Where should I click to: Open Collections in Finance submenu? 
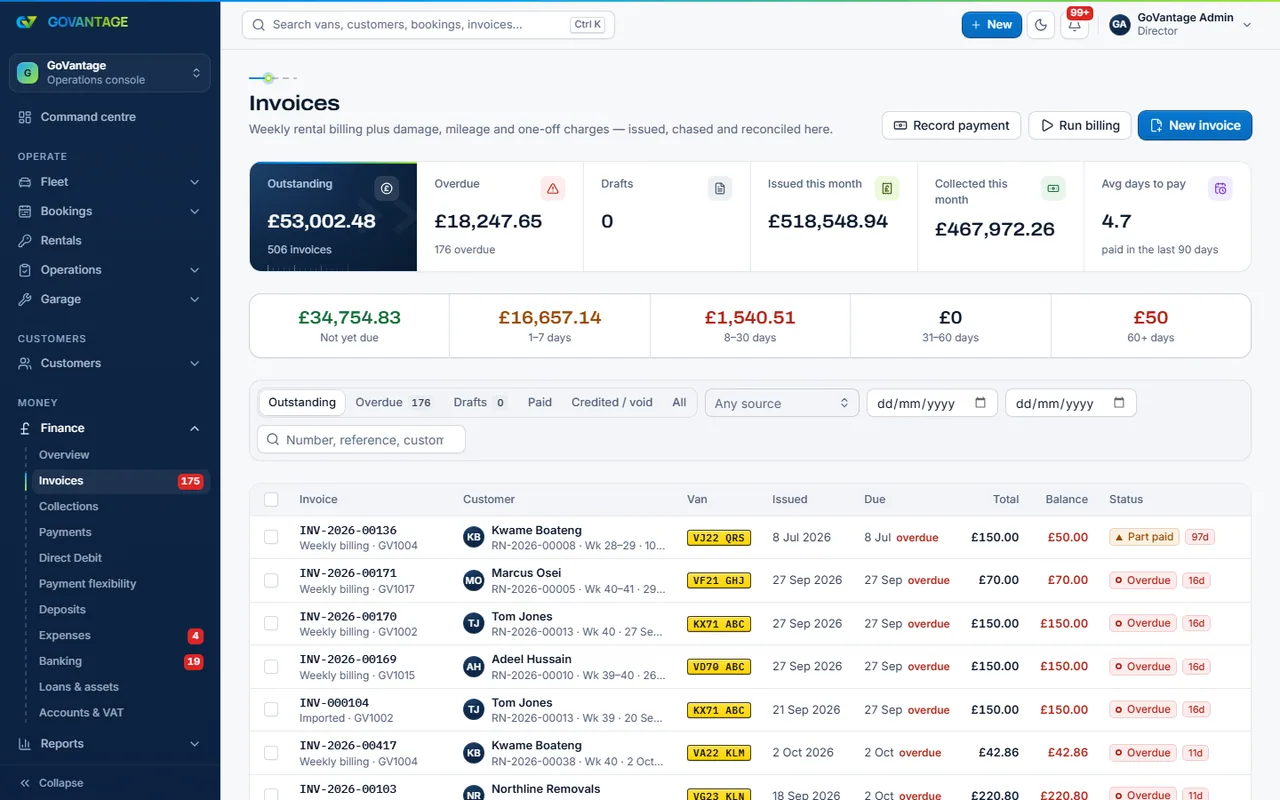[x=69, y=506]
